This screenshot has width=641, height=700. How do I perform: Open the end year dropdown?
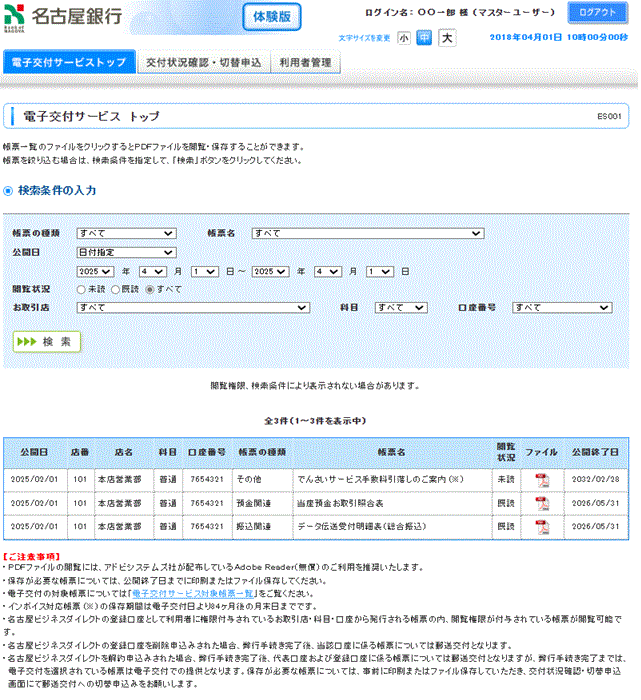271,272
